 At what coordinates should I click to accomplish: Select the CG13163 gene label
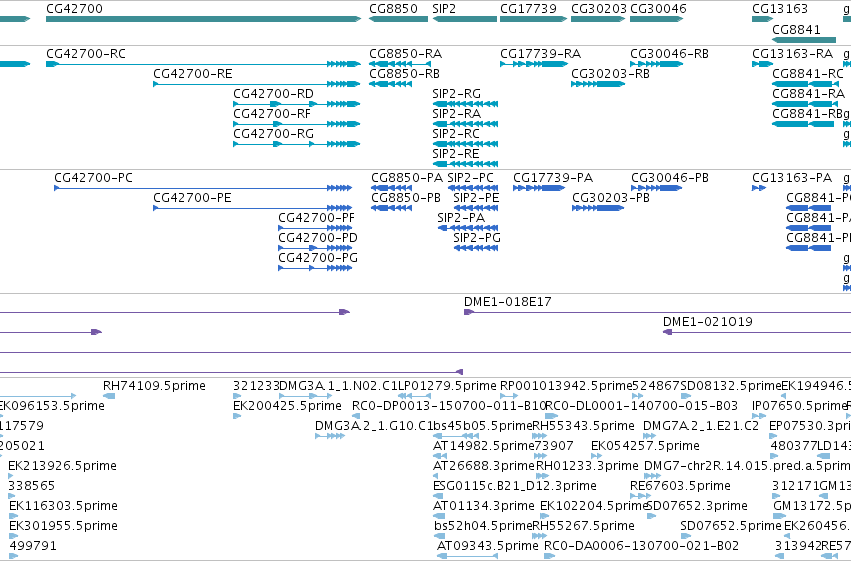tap(780, 9)
